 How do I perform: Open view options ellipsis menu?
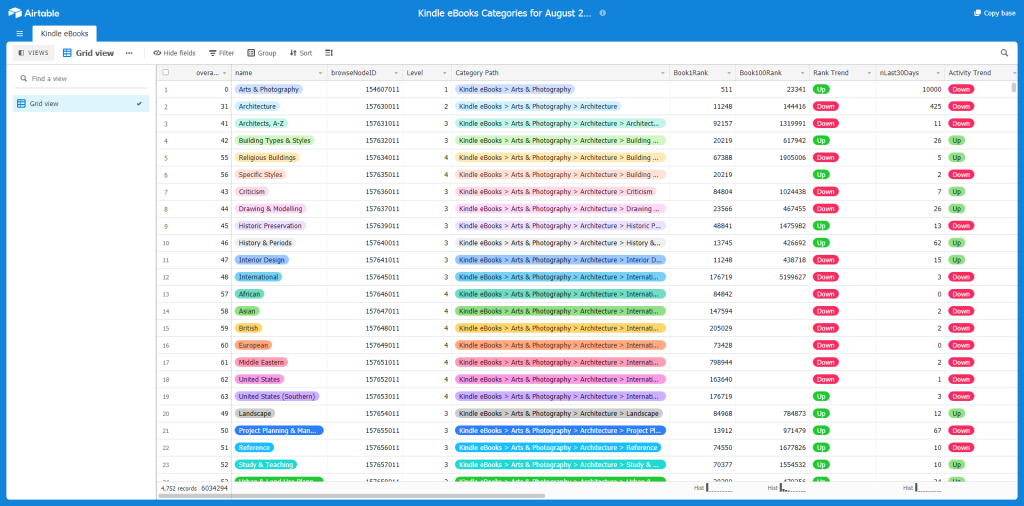(x=129, y=53)
